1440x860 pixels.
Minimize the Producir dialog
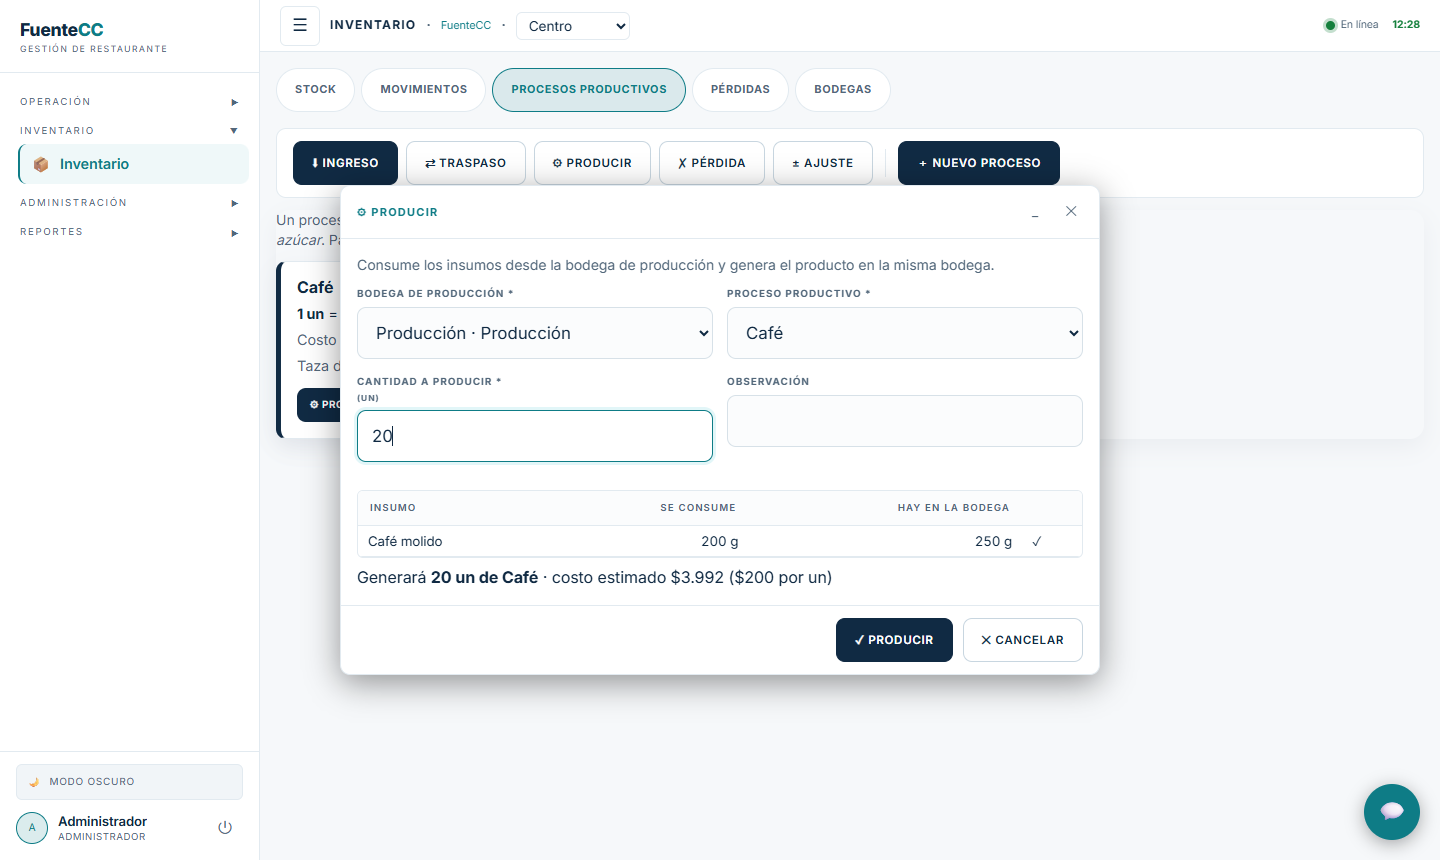(x=1035, y=212)
